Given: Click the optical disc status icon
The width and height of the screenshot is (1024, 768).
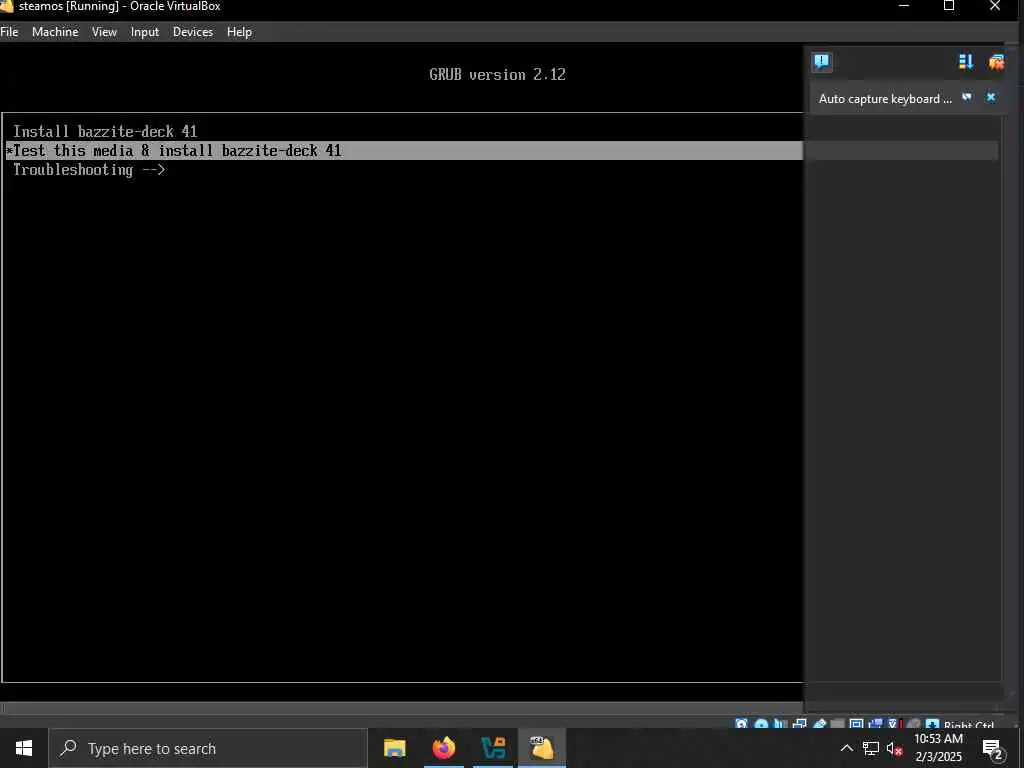Looking at the screenshot, I should pos(761,724).
